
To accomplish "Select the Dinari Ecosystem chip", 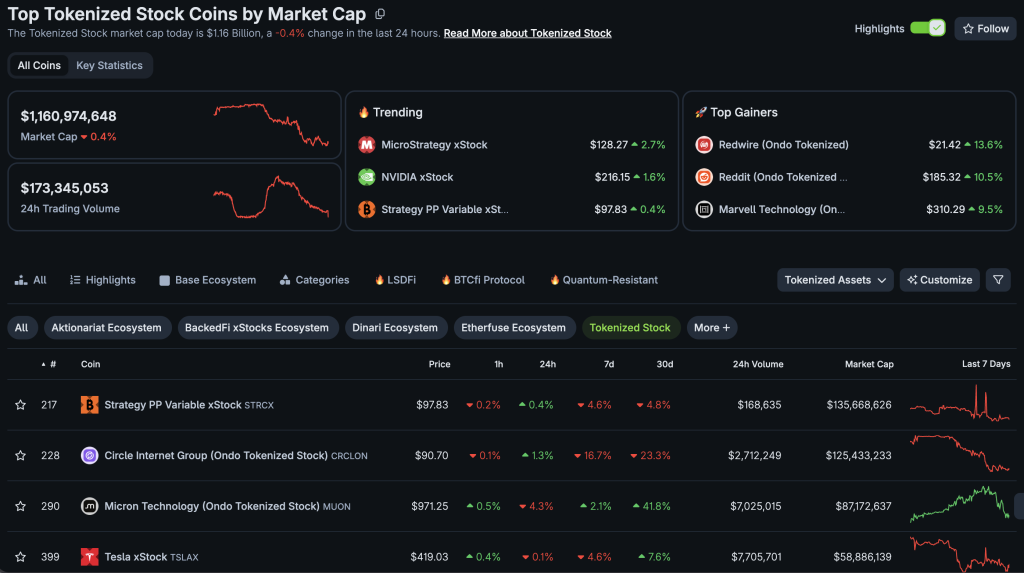I will (x=395, y=328).
